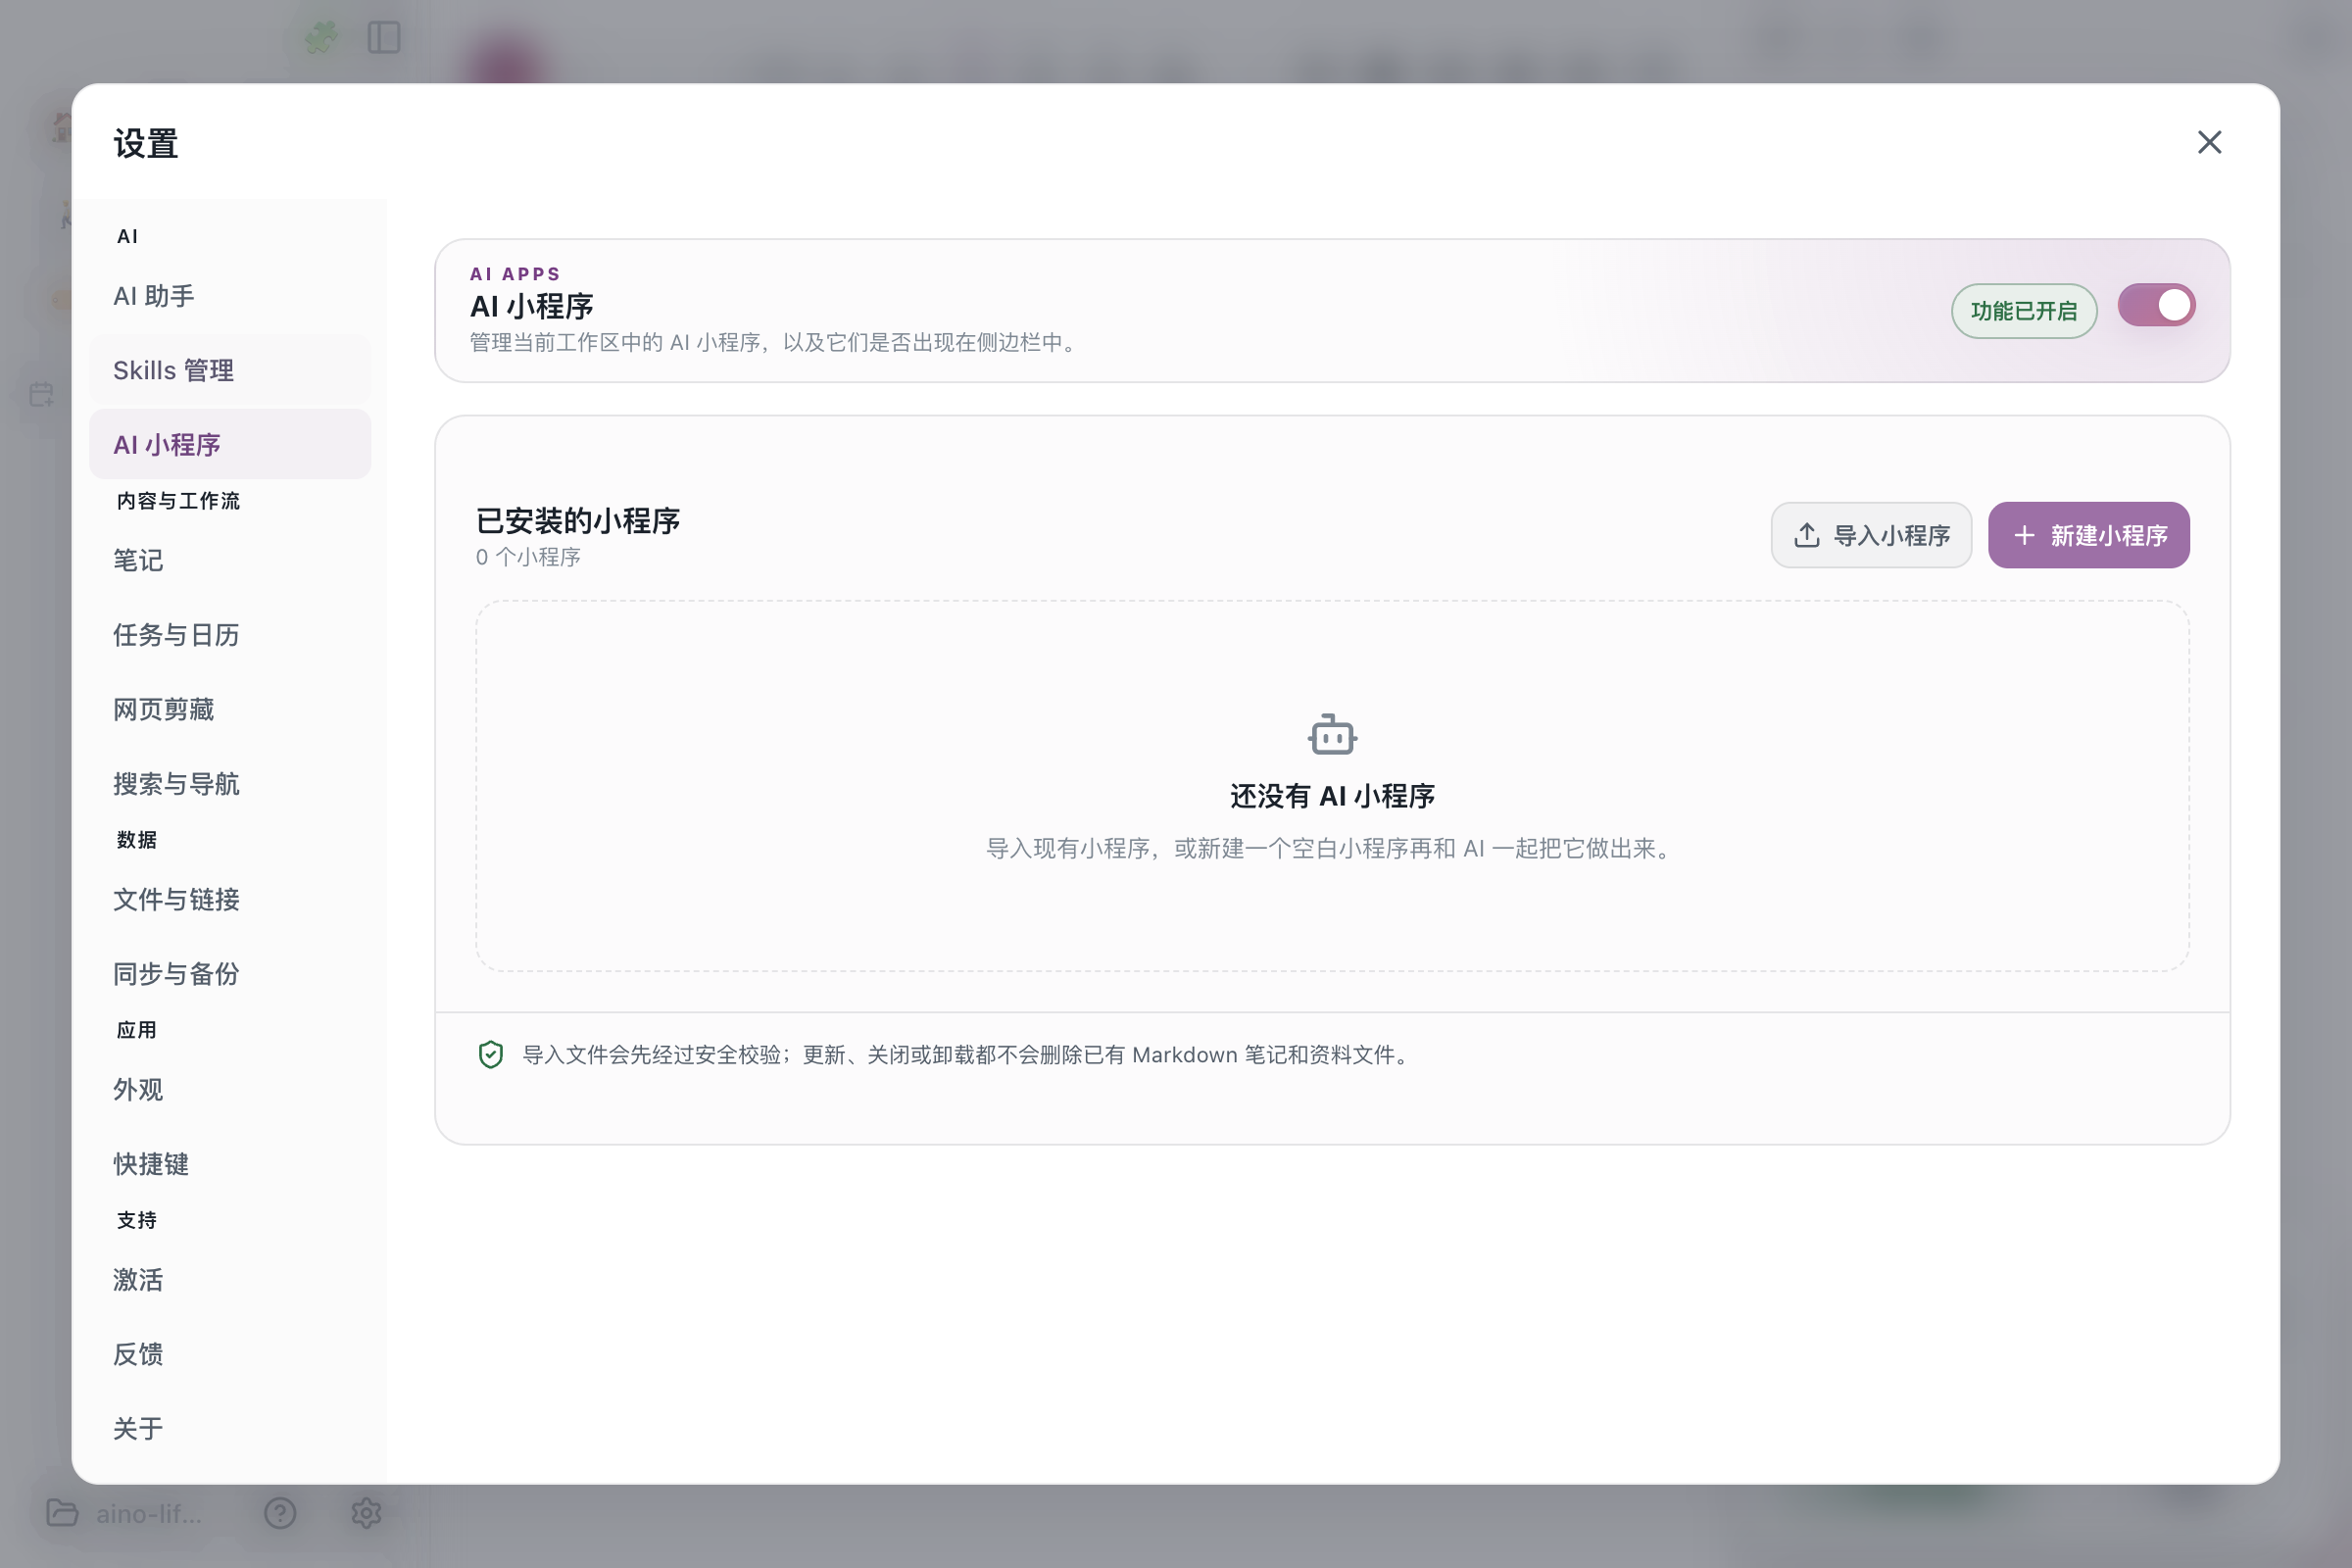Click the 已安装的小程序 heading
The width and height of the screenshot is (2352, 1568).
578,520
